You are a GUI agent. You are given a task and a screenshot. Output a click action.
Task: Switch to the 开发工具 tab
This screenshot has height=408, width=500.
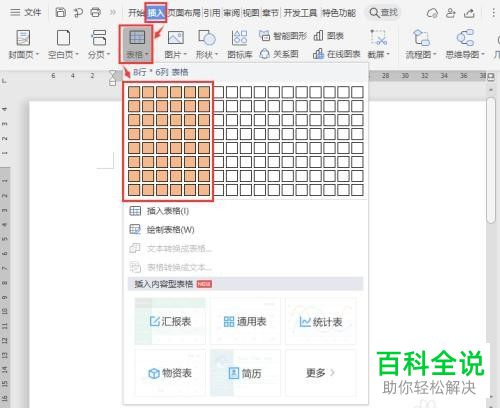coord(300,13)
